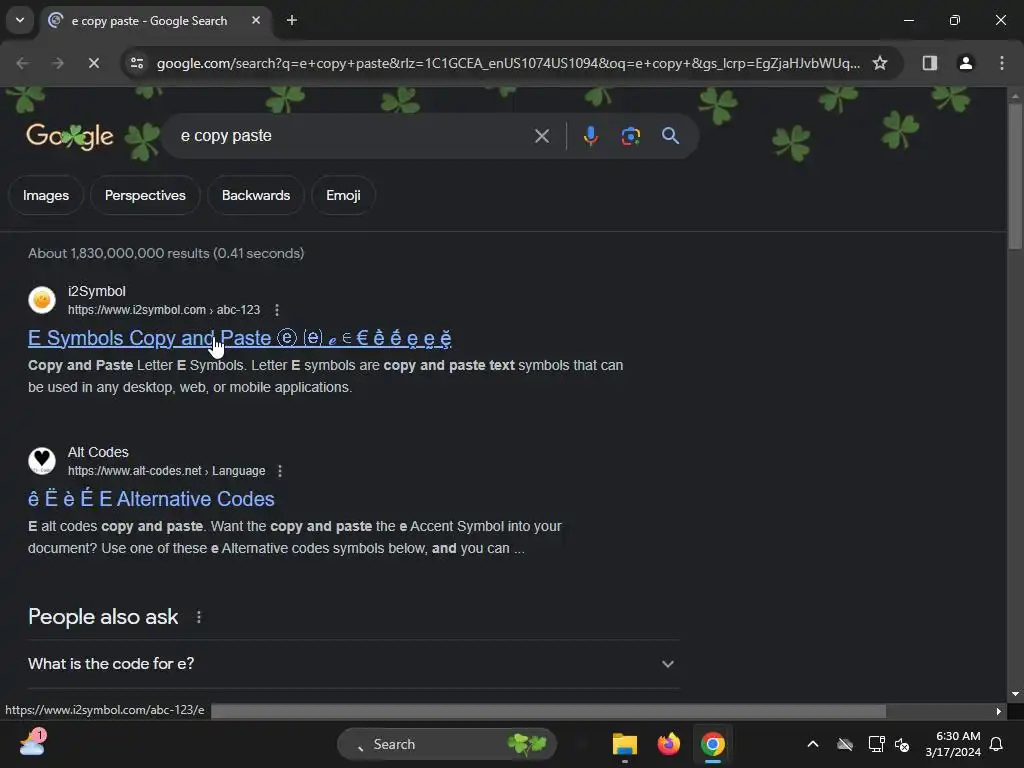Bookmark this page with the star
This screenshot has width=1024, height=768.
880,63
